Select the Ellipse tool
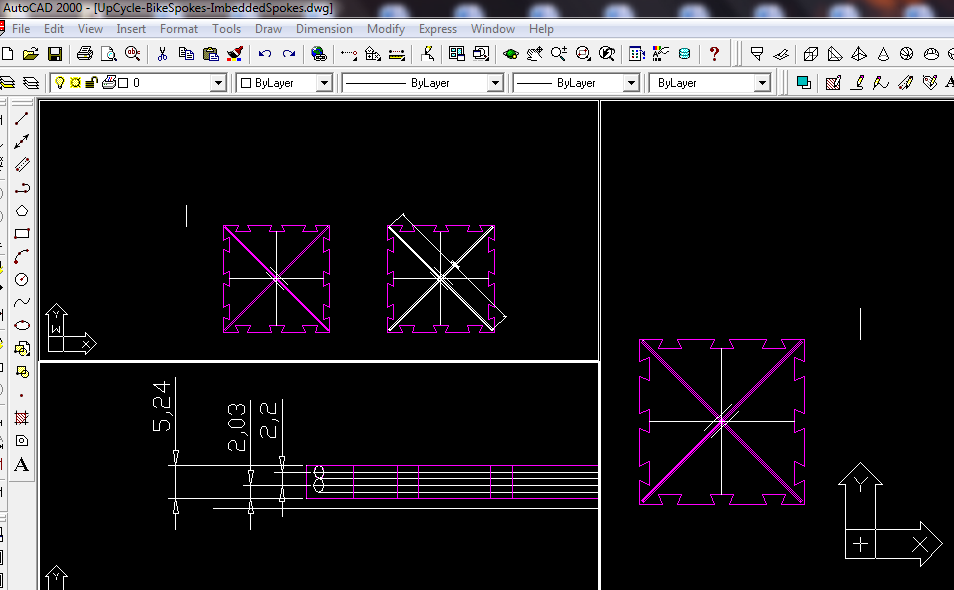This screenshot has width=954, height=590. [21, 325]
